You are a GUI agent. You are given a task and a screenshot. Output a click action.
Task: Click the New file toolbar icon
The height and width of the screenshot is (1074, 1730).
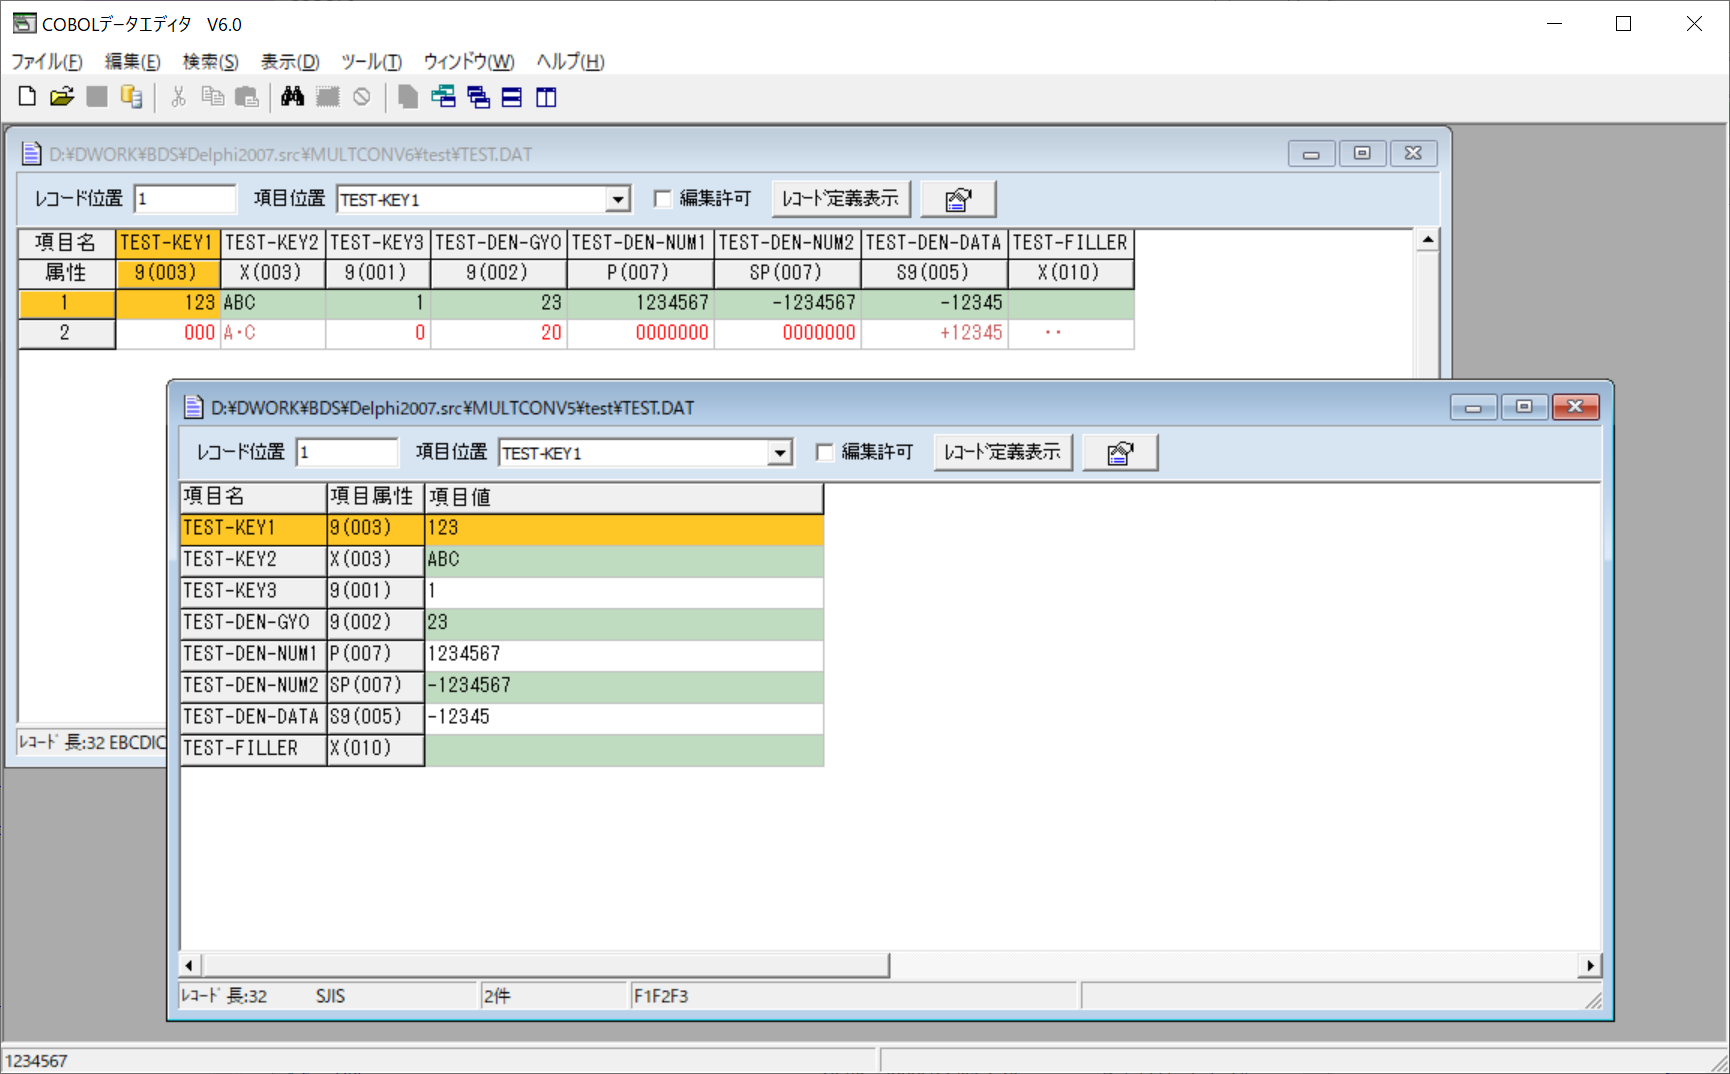tap(27, 96)
